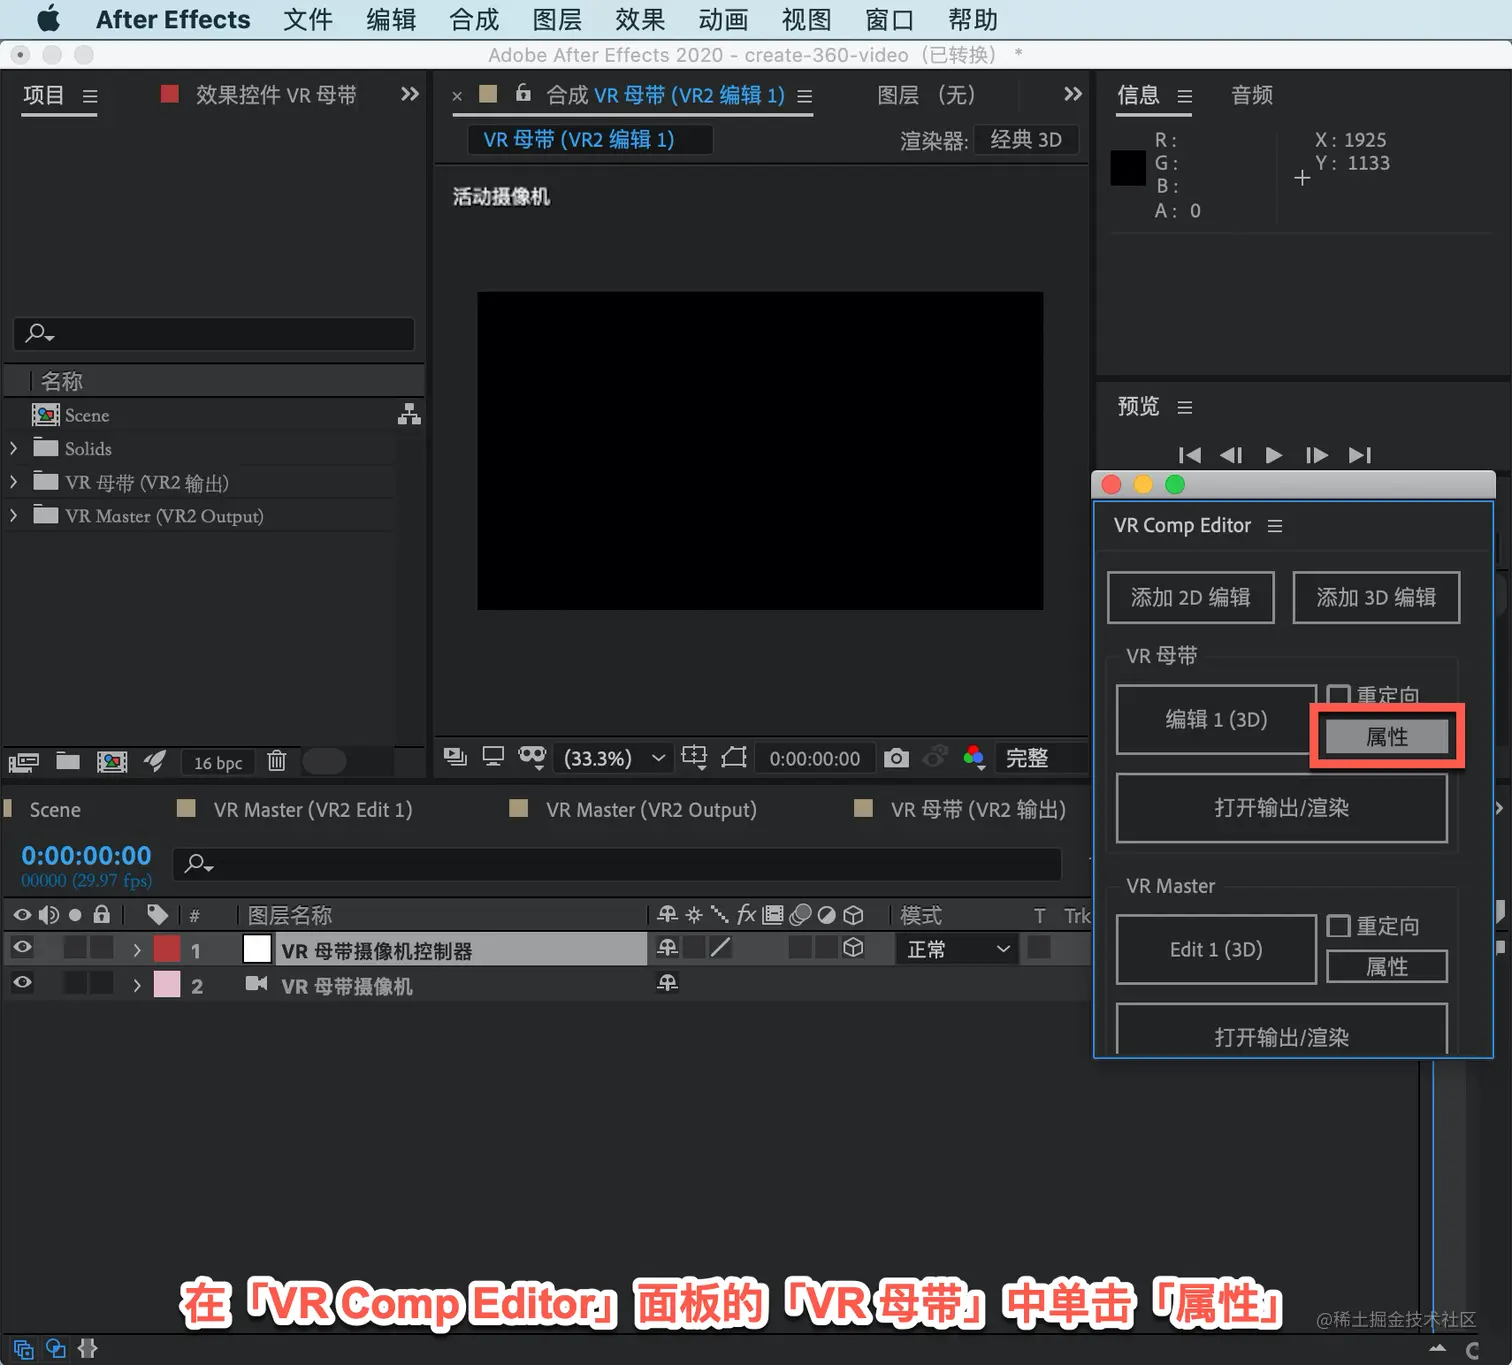Open the project flowchart view icon
The height and width of the screenshot is (1365, 1512).
point(409,415)
